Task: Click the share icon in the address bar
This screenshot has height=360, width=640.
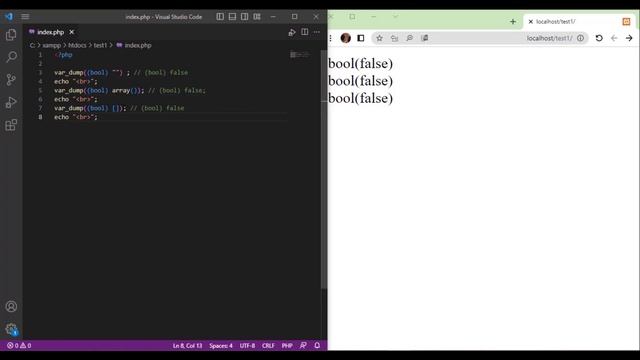Action: (394, 38)
